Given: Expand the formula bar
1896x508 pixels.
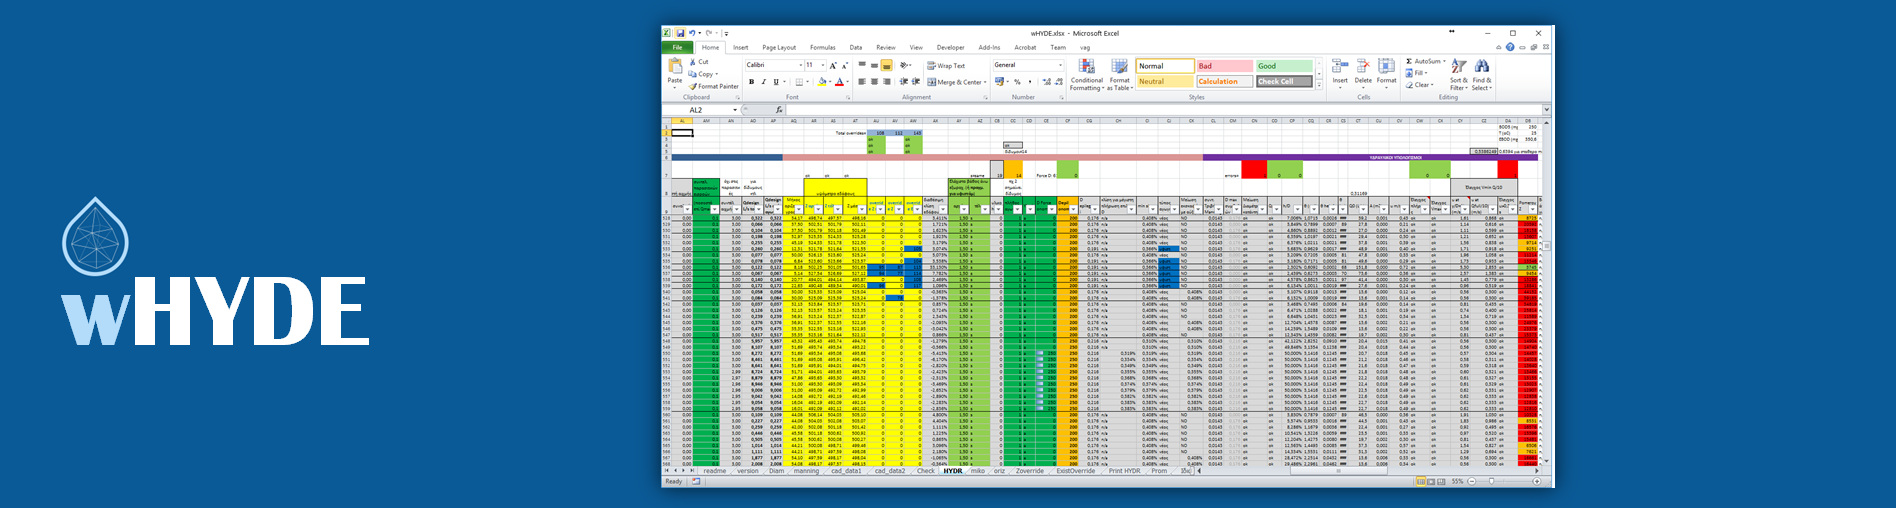Looking at the screenshot, I should pyautogui.click(x=1546, y=109).
